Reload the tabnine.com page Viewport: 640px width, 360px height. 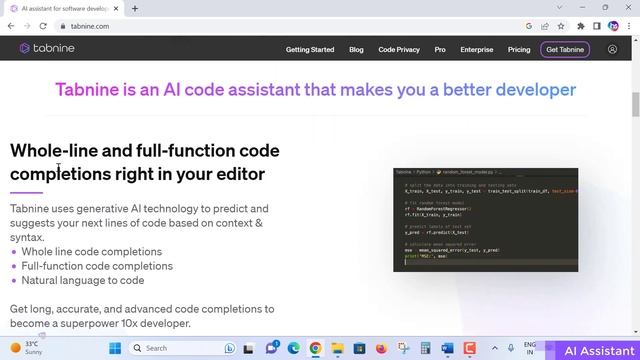[x=43, y=26]
